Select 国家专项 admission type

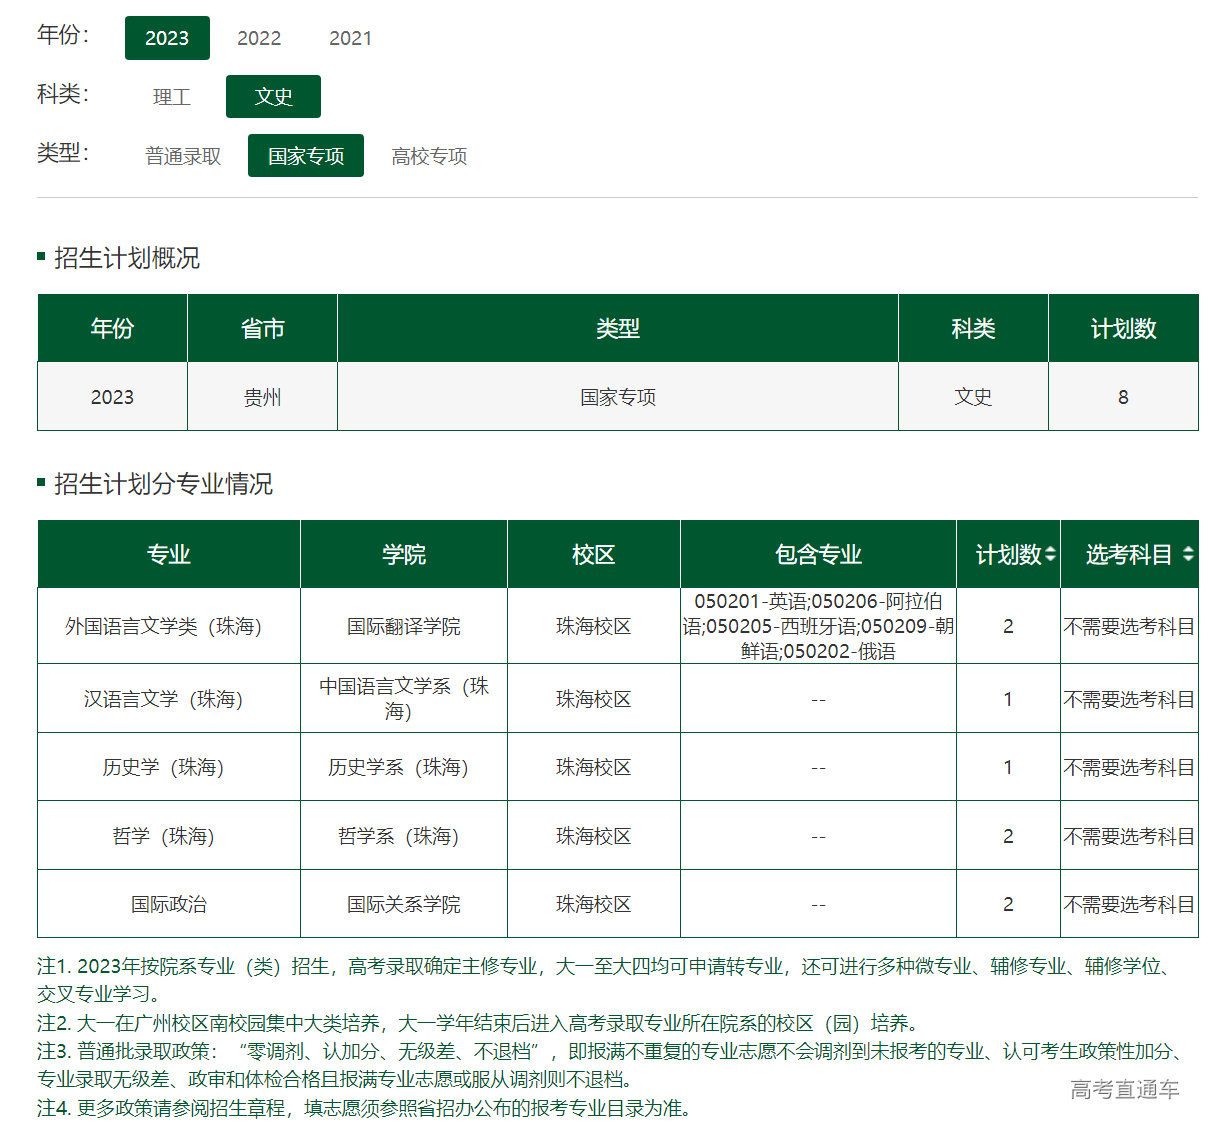pos(306,156)
